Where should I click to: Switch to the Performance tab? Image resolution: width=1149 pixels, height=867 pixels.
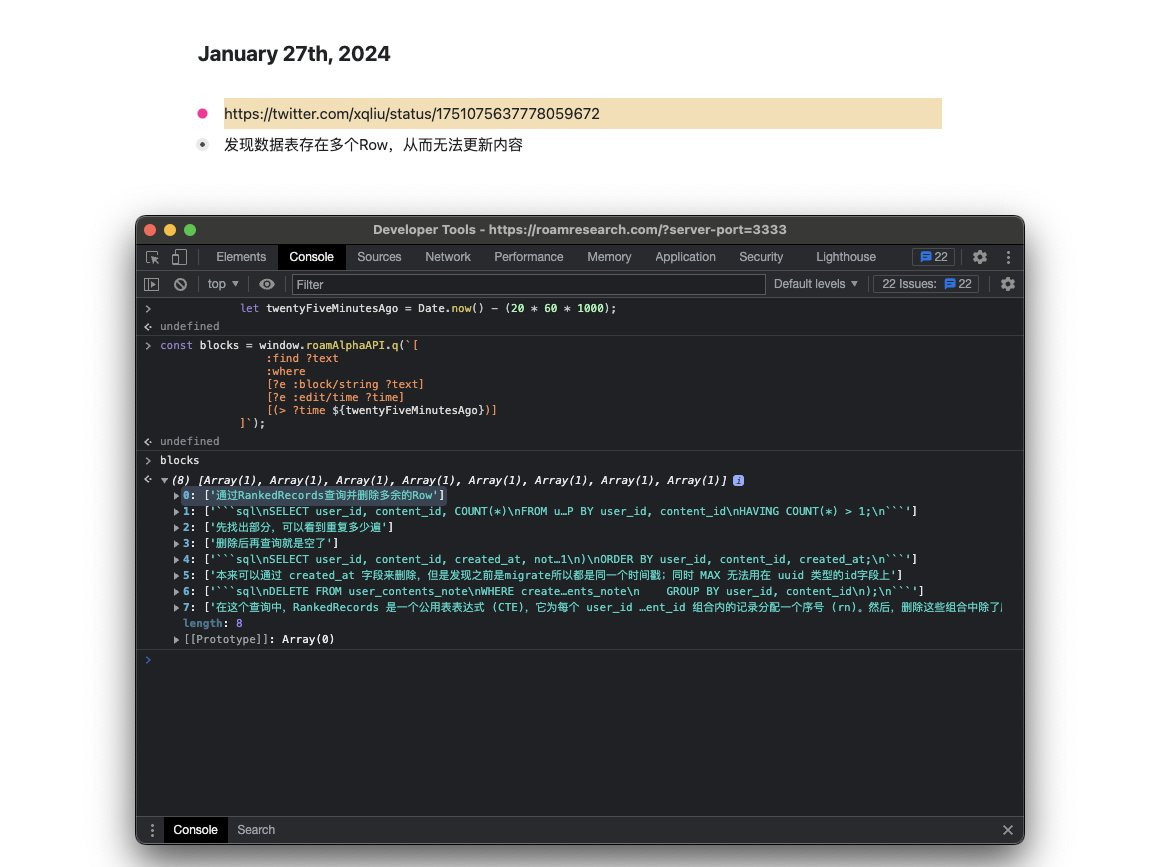[x=528, y=257]
